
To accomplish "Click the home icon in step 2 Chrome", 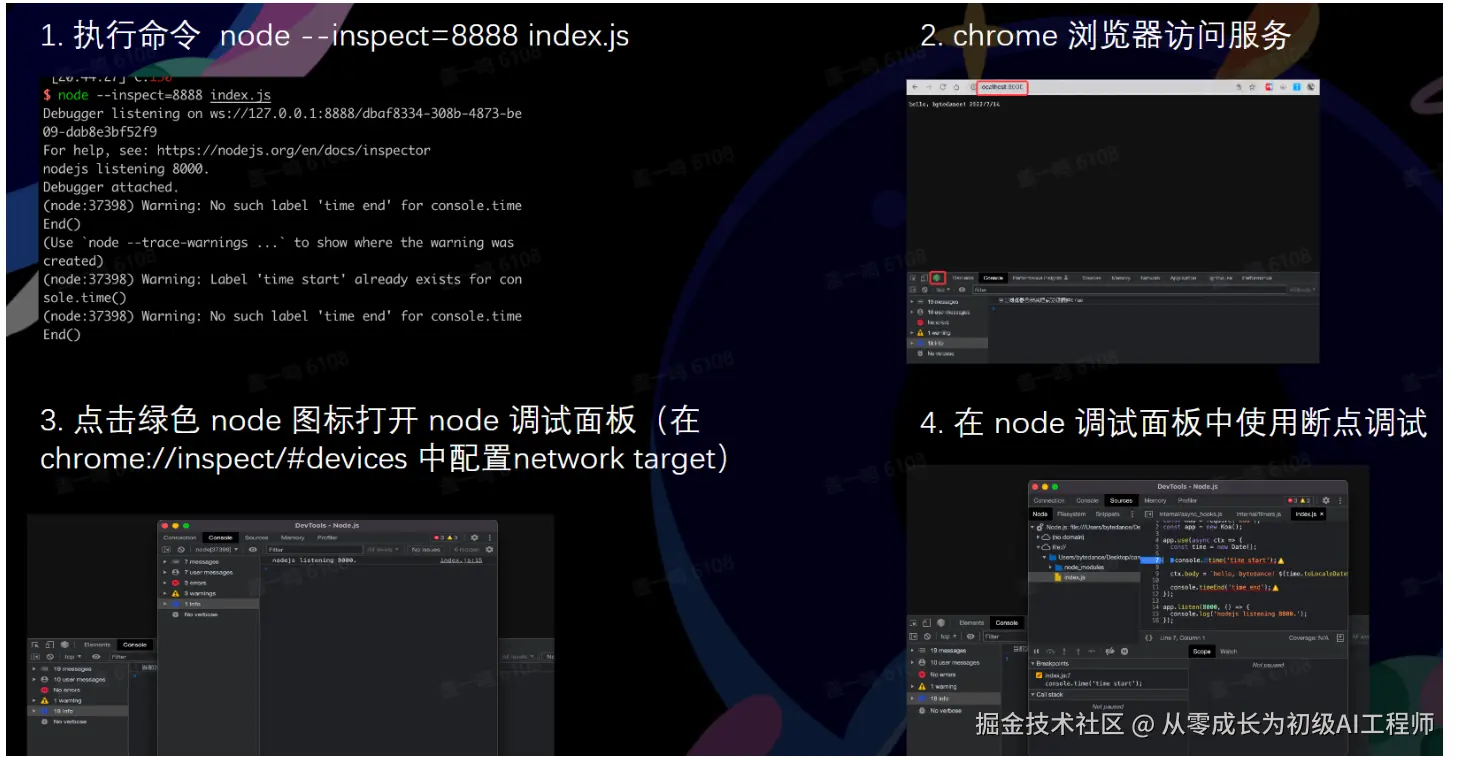I will [x=956, y=87].
